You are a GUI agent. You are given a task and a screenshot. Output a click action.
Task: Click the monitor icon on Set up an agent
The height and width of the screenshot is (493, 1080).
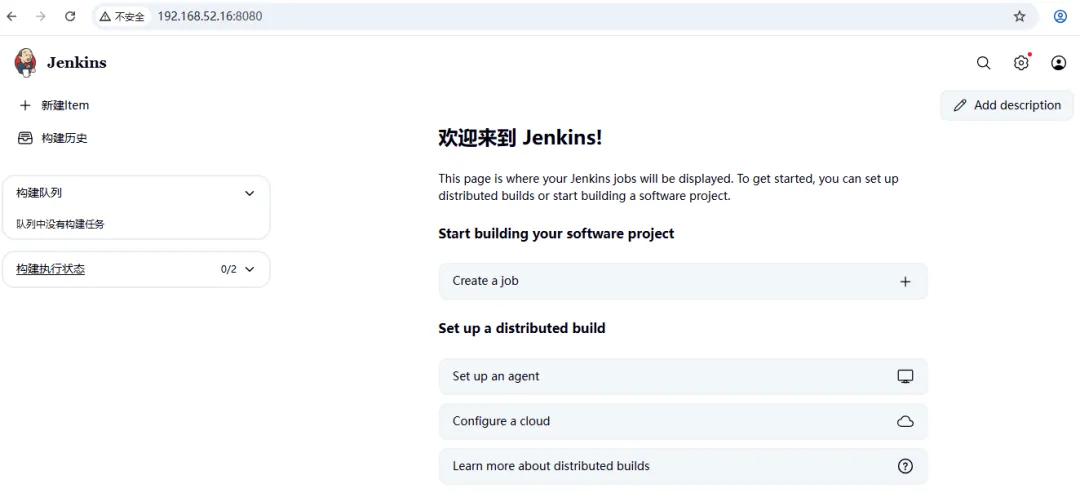tap(905, 376)
